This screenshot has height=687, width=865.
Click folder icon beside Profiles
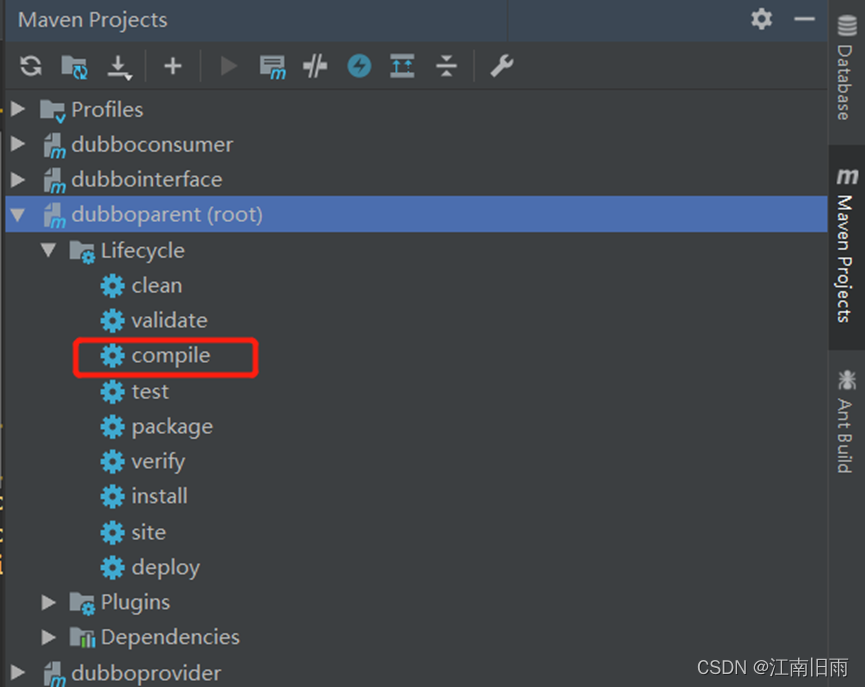pyautogui.click(x=53, y=111)
